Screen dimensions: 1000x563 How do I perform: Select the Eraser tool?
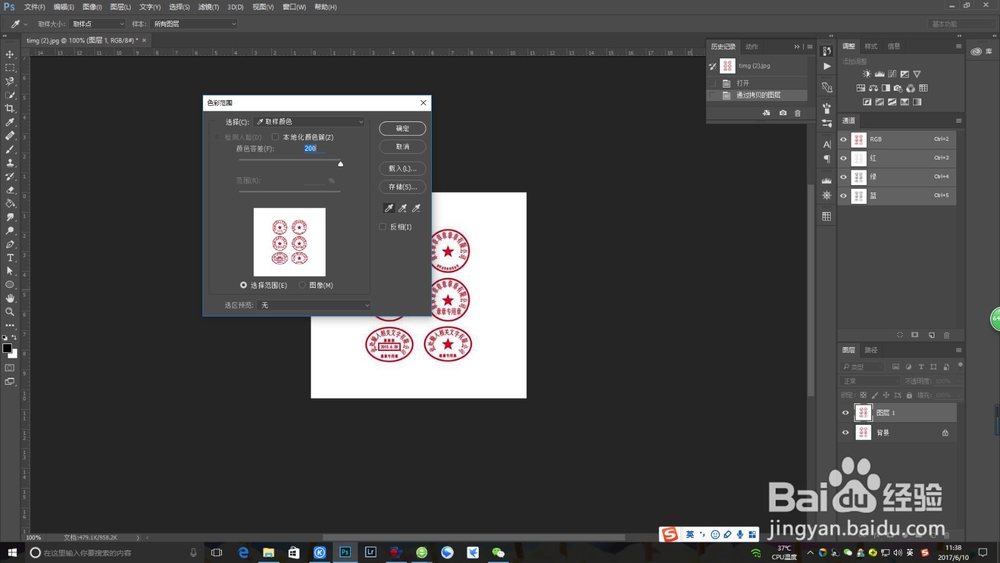pyautogui.click(x=10, y=190)
